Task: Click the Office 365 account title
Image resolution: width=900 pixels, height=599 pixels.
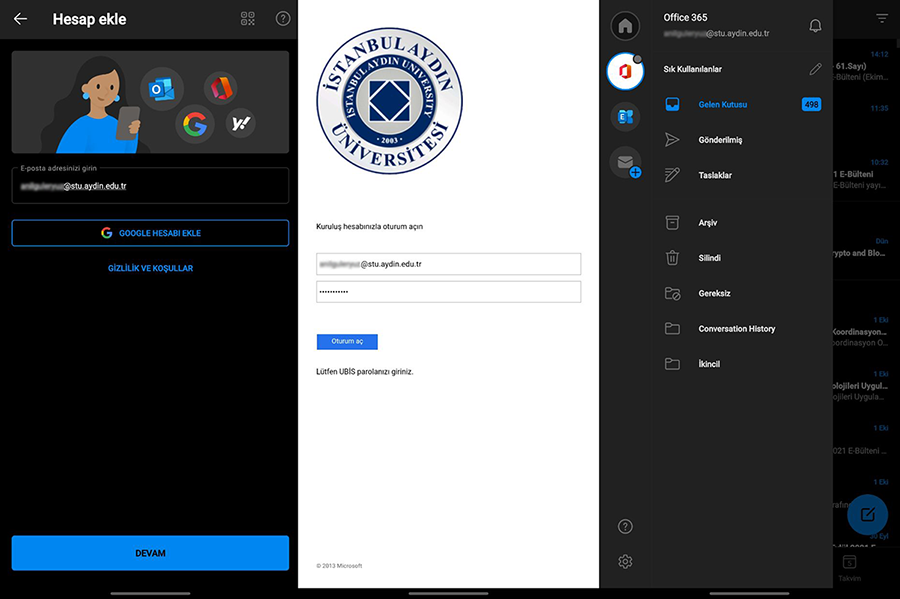Action: pyautogui.click(x=685, y=18)
